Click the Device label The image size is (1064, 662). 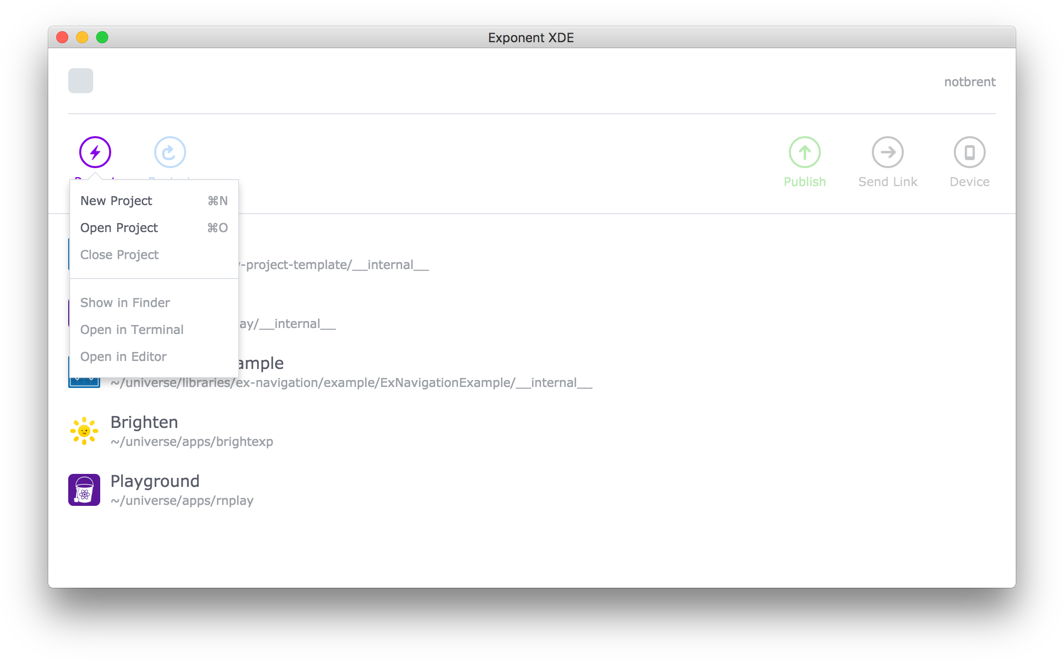pos(970,182)
